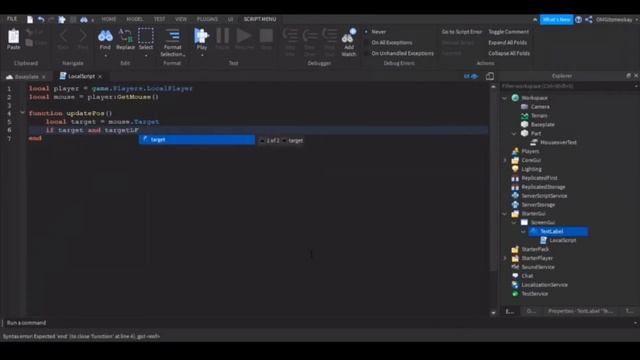Click Collapse All Folds
Image resolution: width=640 pixels, height=360 pixels.
point(509,53)
